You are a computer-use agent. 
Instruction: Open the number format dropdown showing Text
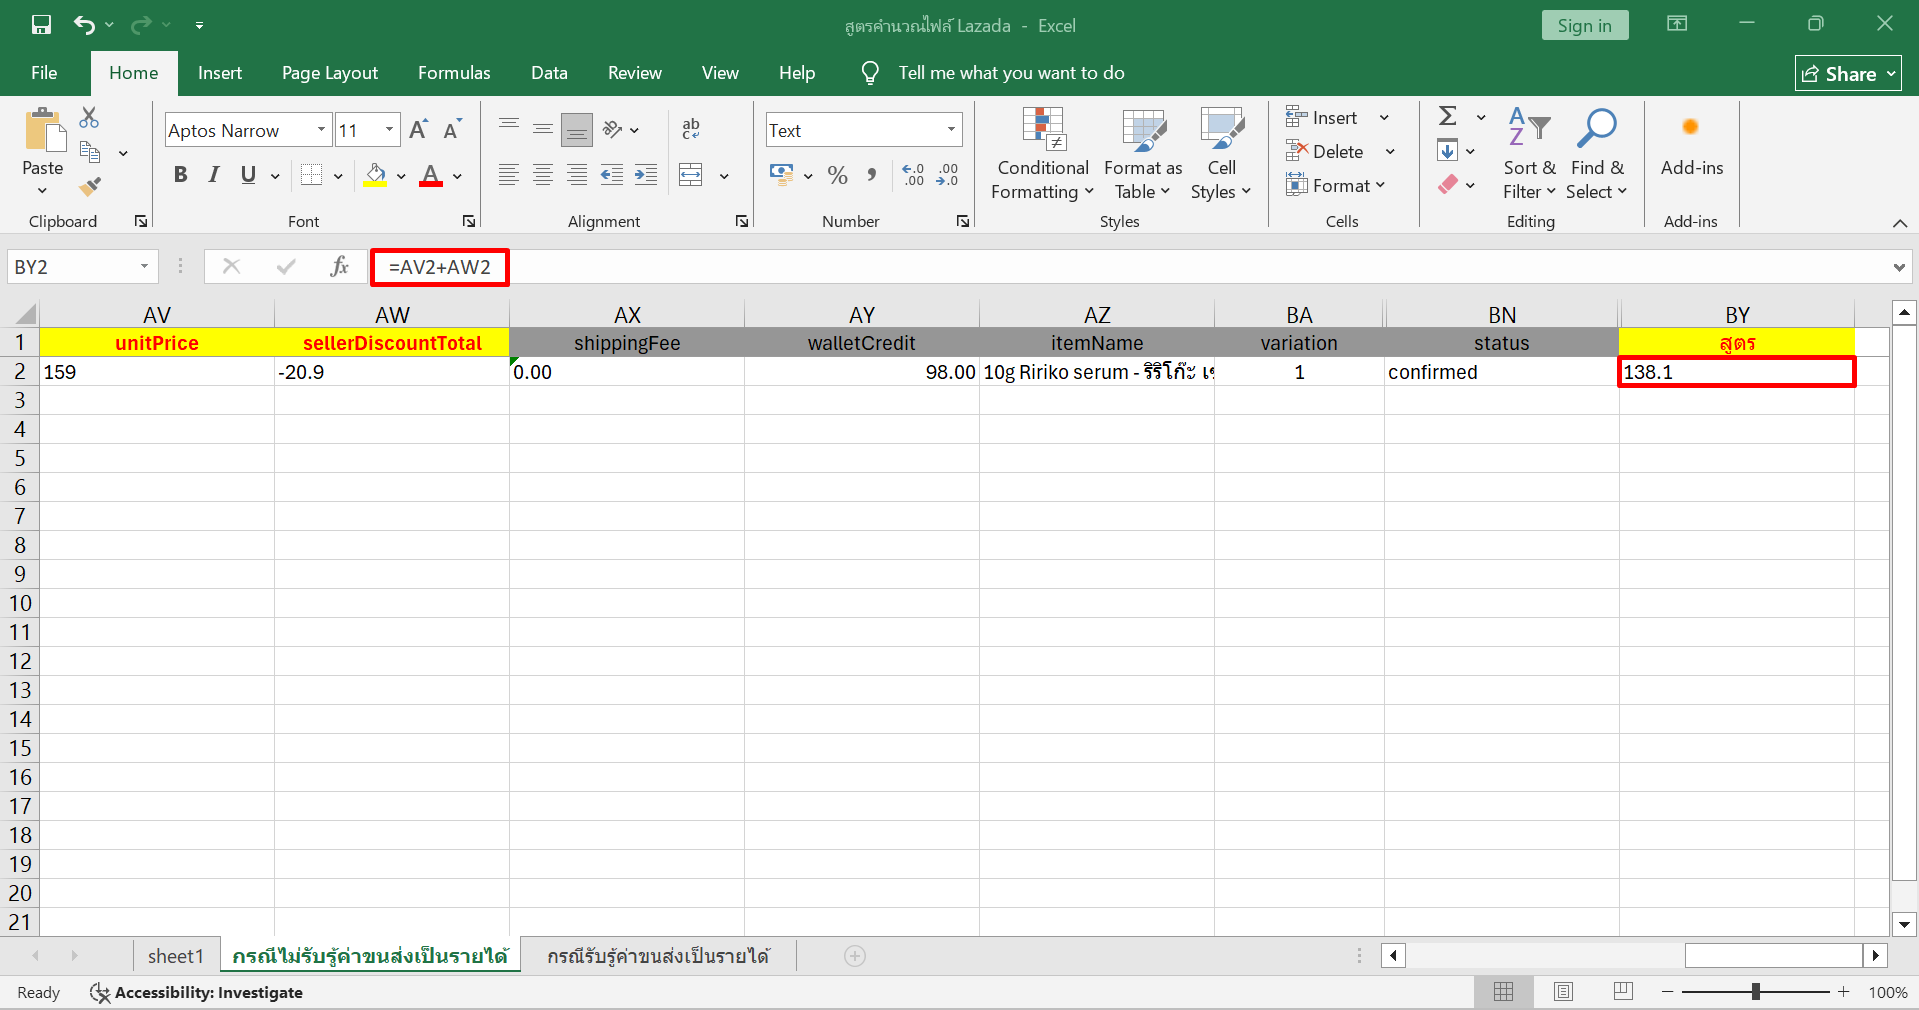click(950, 130)
